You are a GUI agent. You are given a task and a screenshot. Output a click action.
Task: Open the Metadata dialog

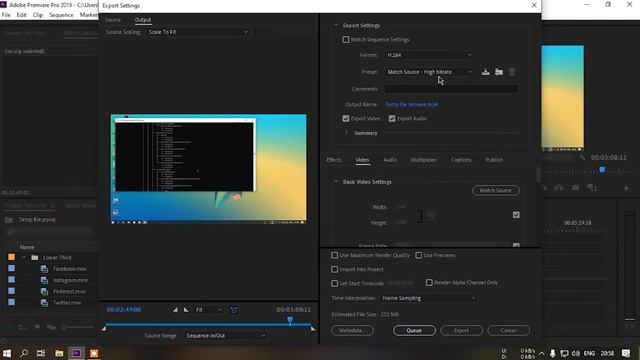(x=352, y=331)
